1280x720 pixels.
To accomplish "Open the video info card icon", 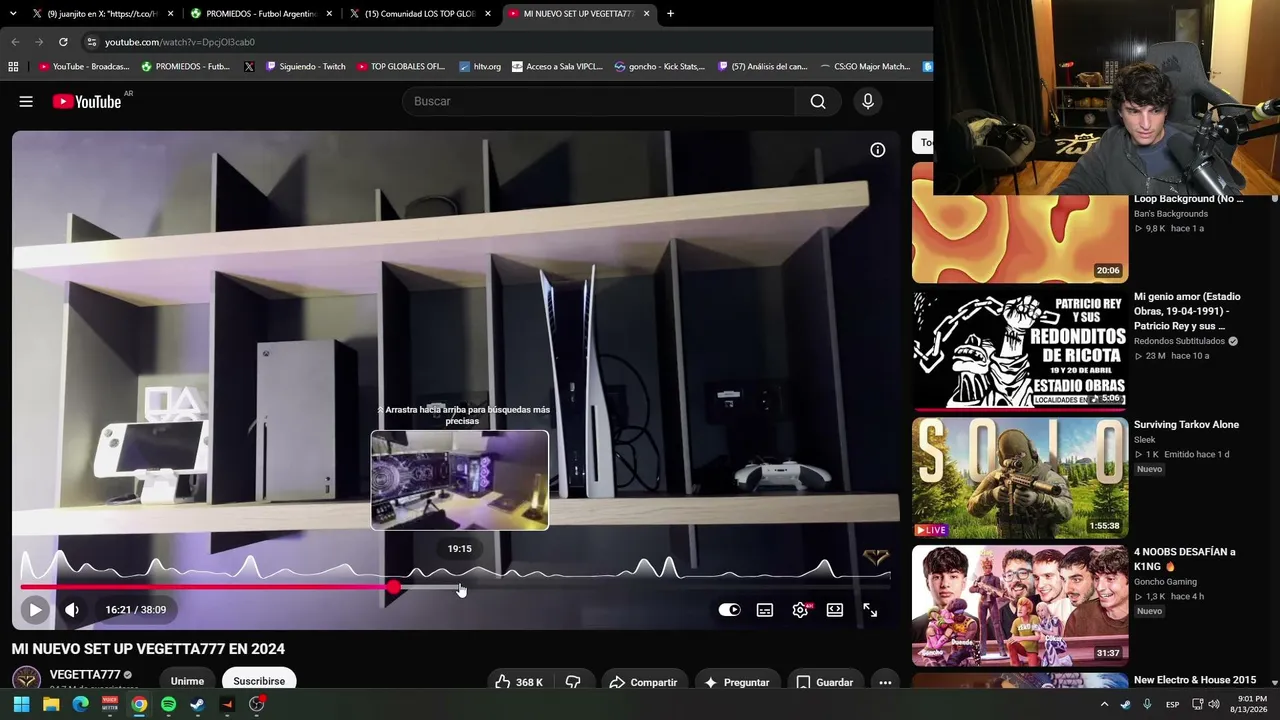I will tap(878, 150).
